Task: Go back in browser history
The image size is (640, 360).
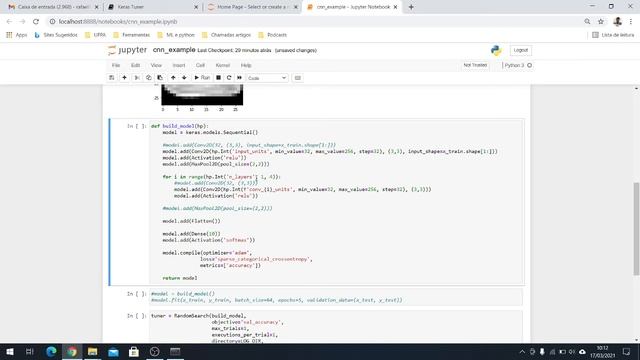Action: pos(9,22)
